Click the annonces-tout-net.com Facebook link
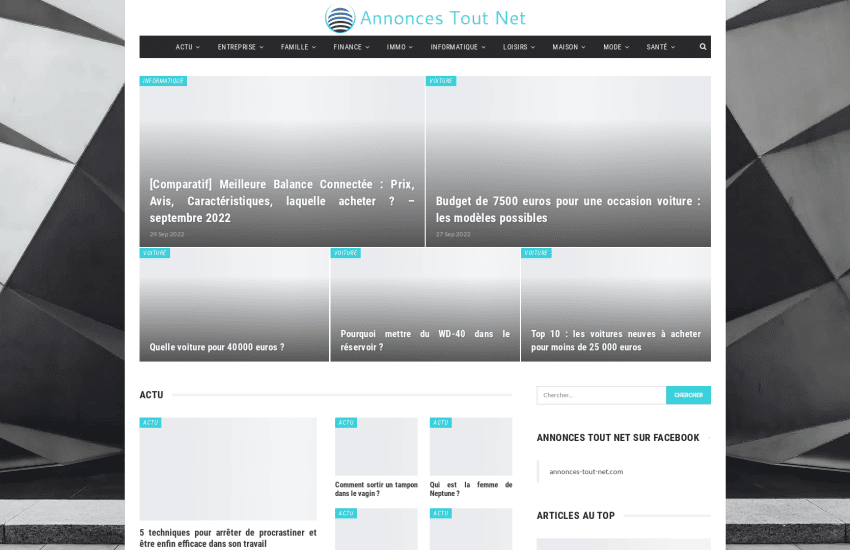 click(586, 471)
